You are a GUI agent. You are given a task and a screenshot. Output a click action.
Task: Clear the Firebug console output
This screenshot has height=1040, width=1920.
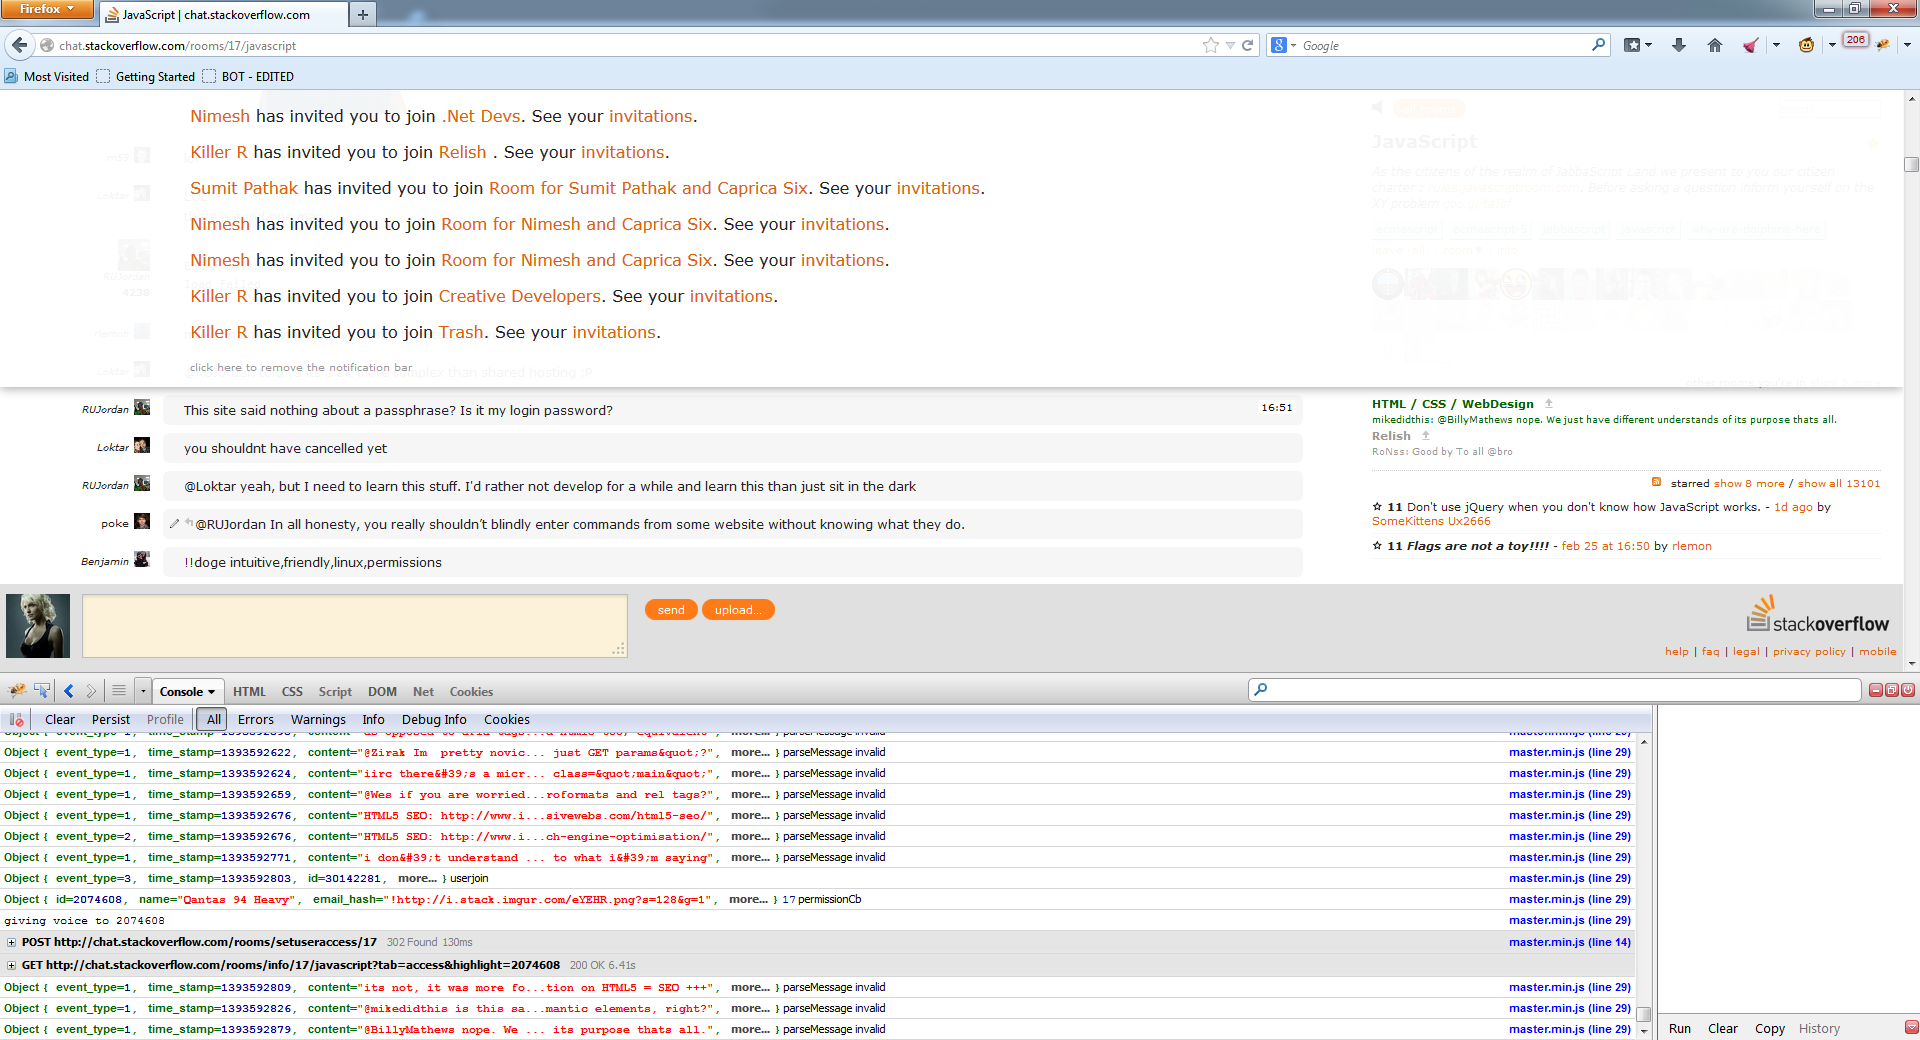(x=60, y=719)
